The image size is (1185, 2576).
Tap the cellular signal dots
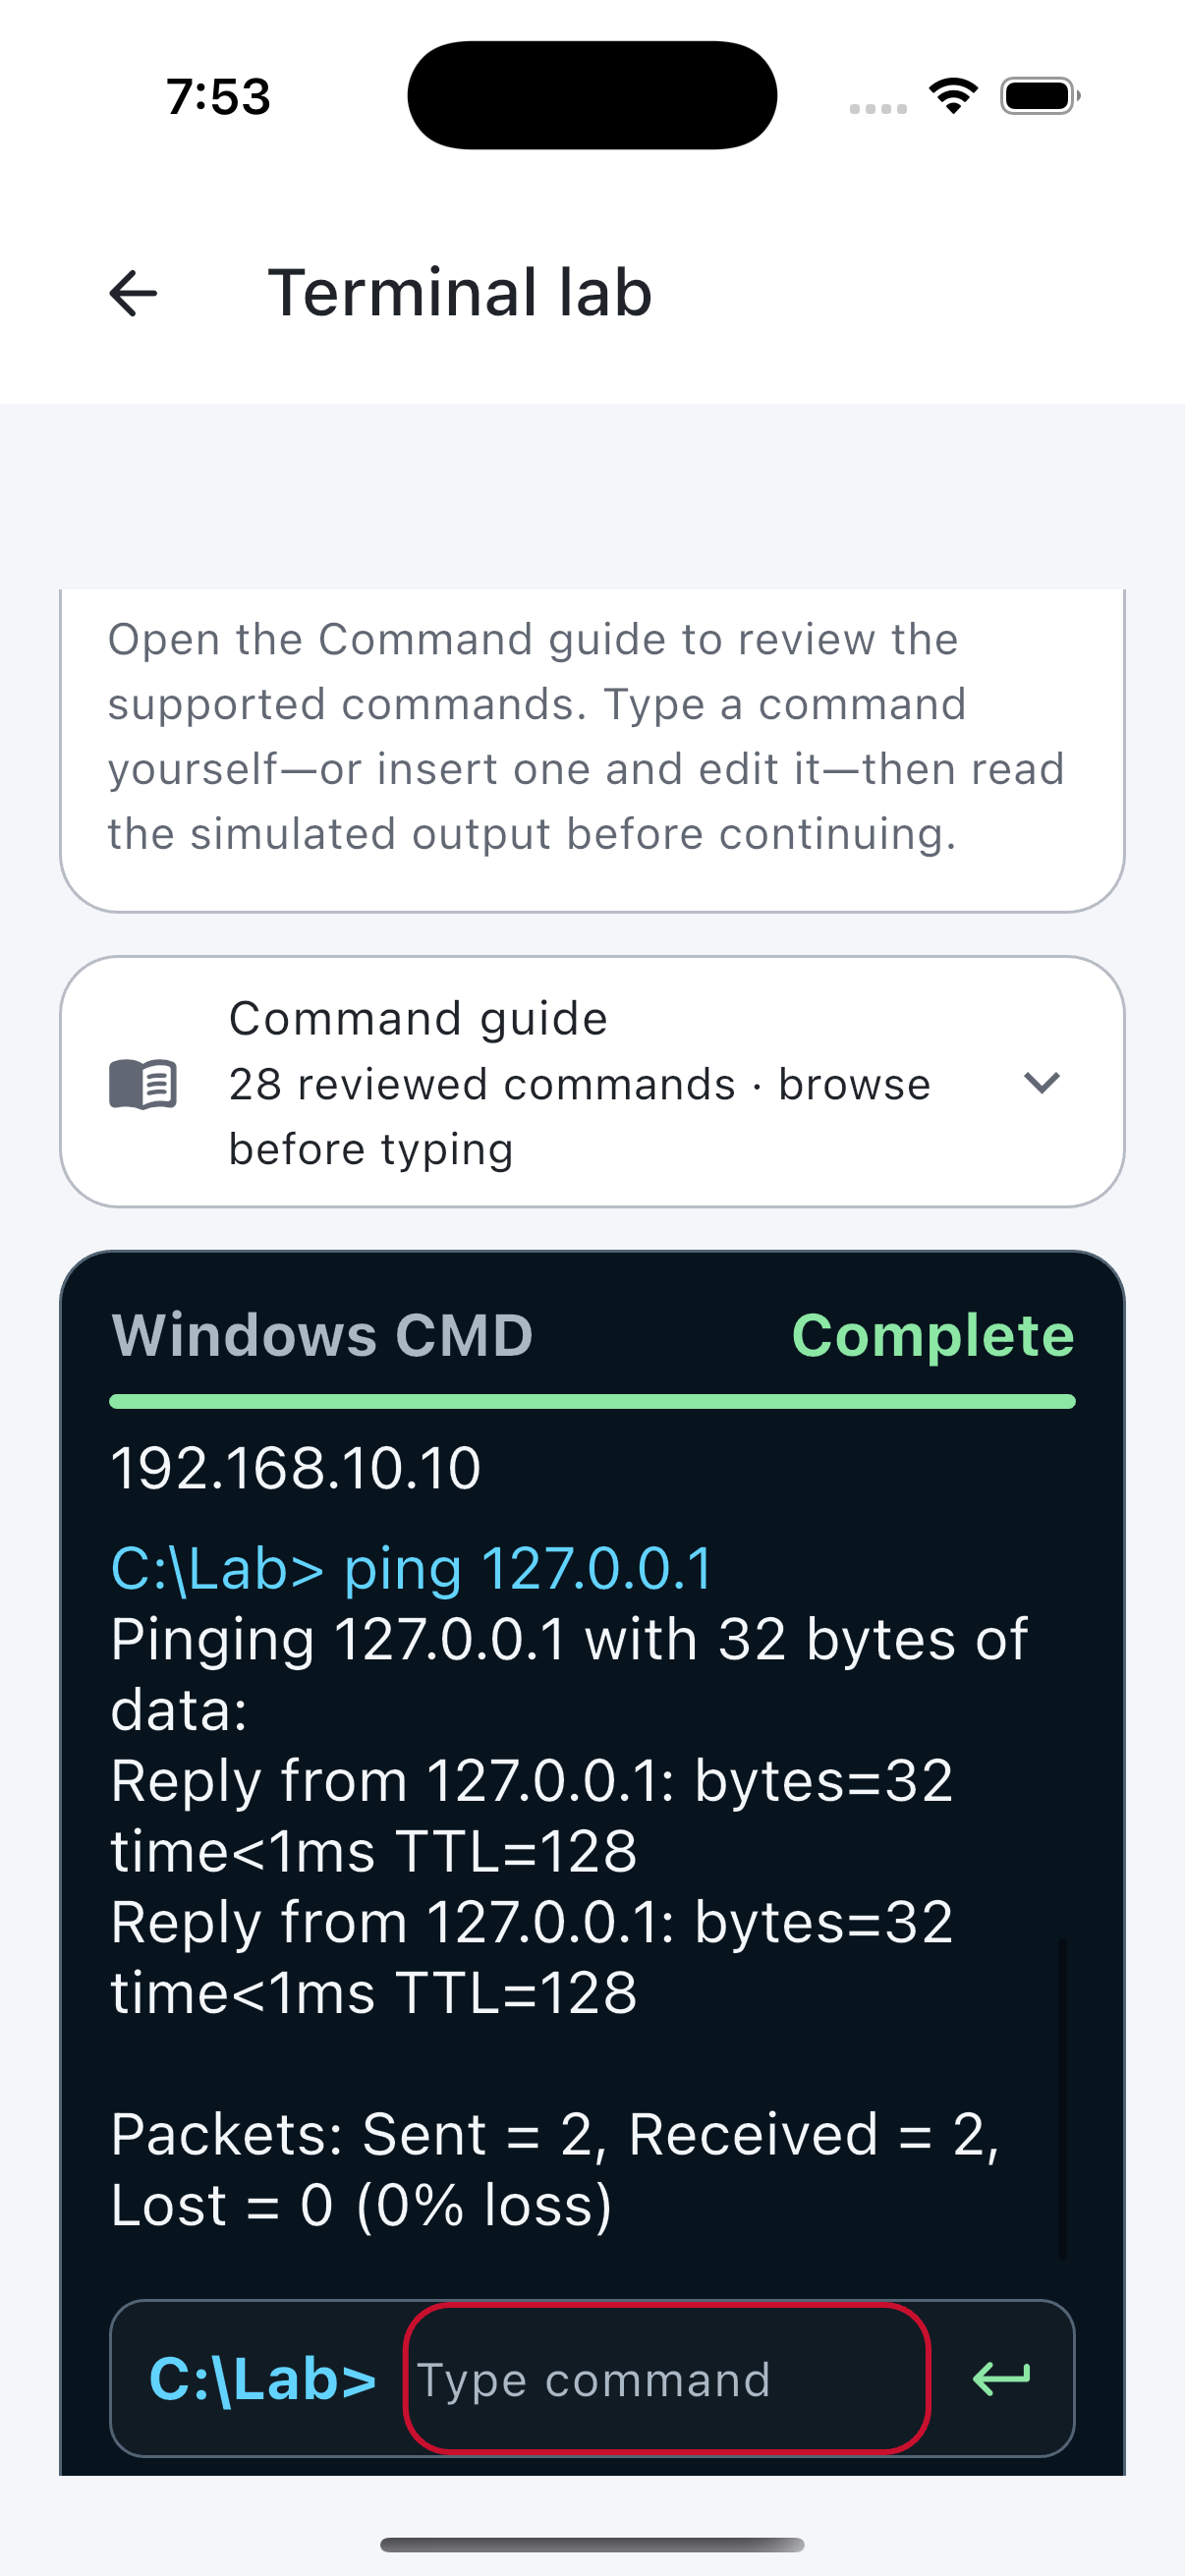coord(878,108)
